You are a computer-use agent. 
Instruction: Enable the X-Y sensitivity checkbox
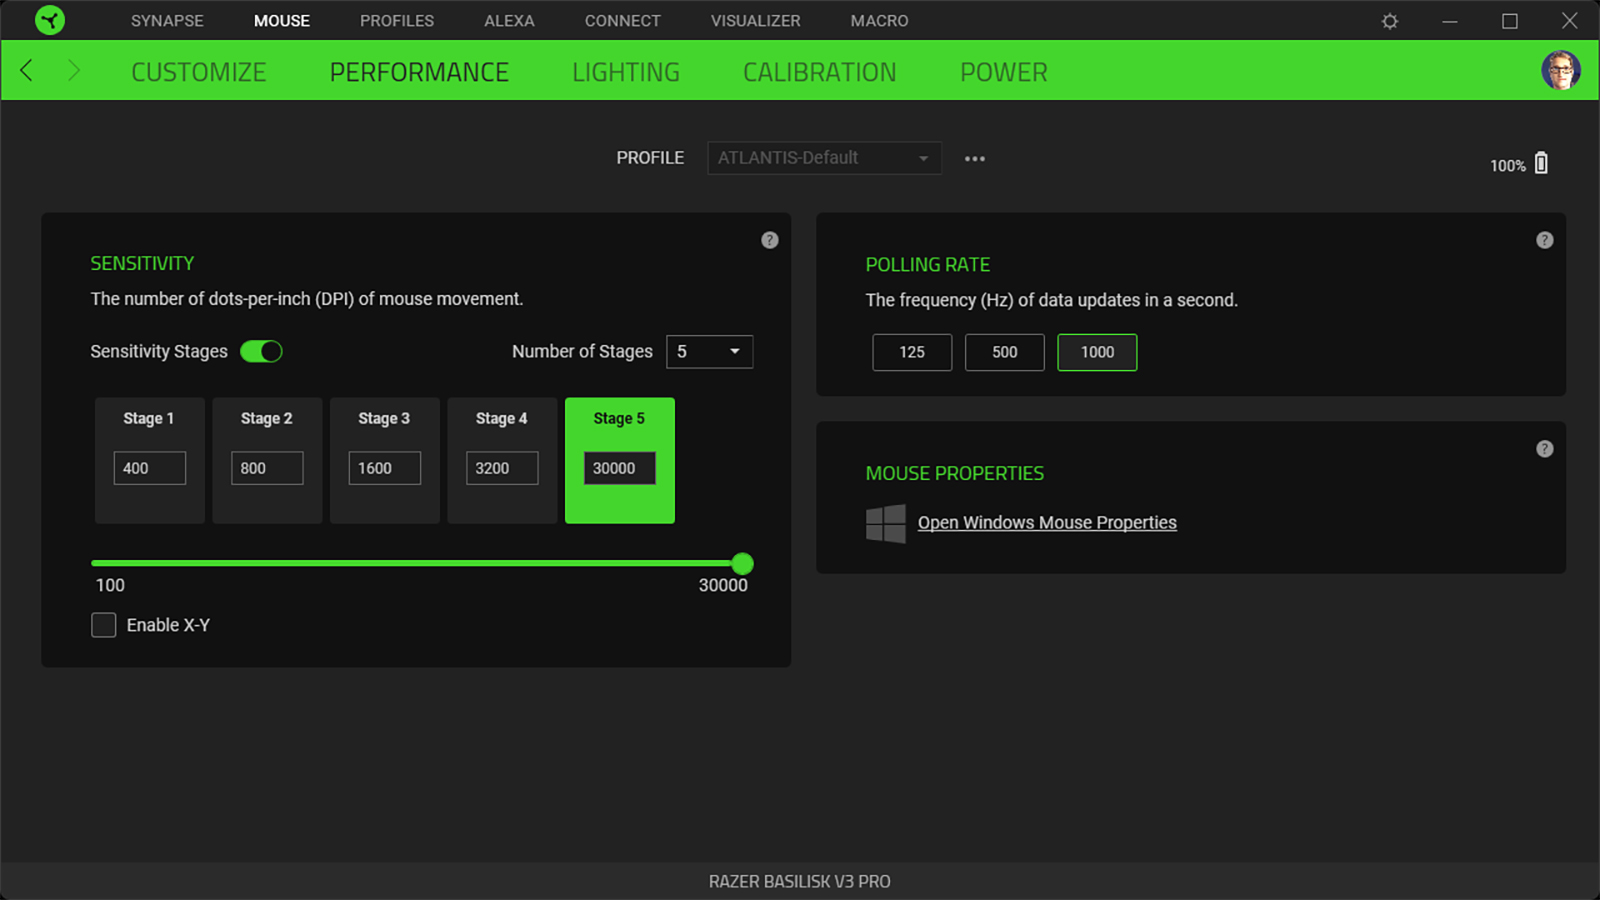[104, 625]
